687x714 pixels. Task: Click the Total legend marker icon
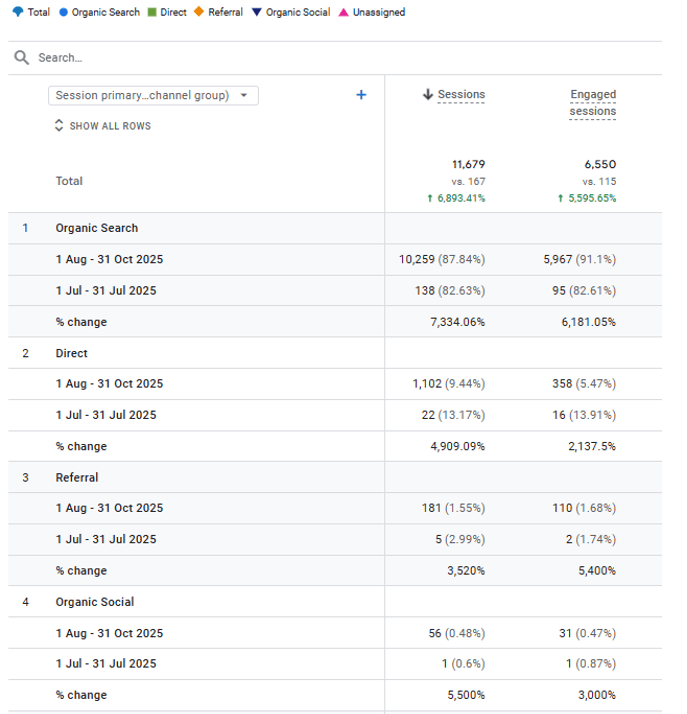pyautogui.click(x=18, y=12)
